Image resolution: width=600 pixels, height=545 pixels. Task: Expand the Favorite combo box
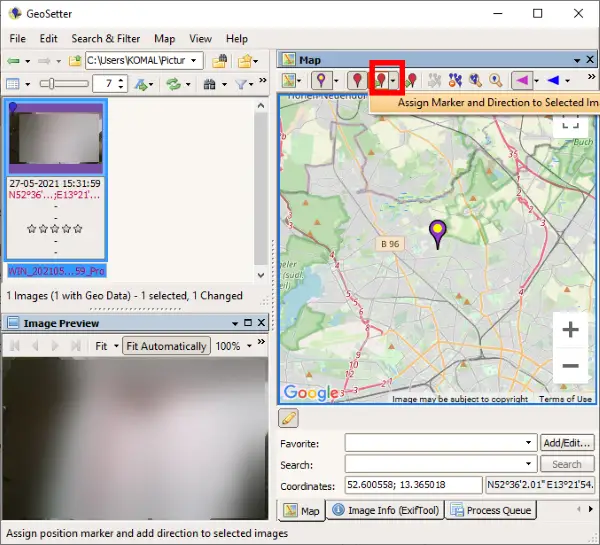(528, 442)
